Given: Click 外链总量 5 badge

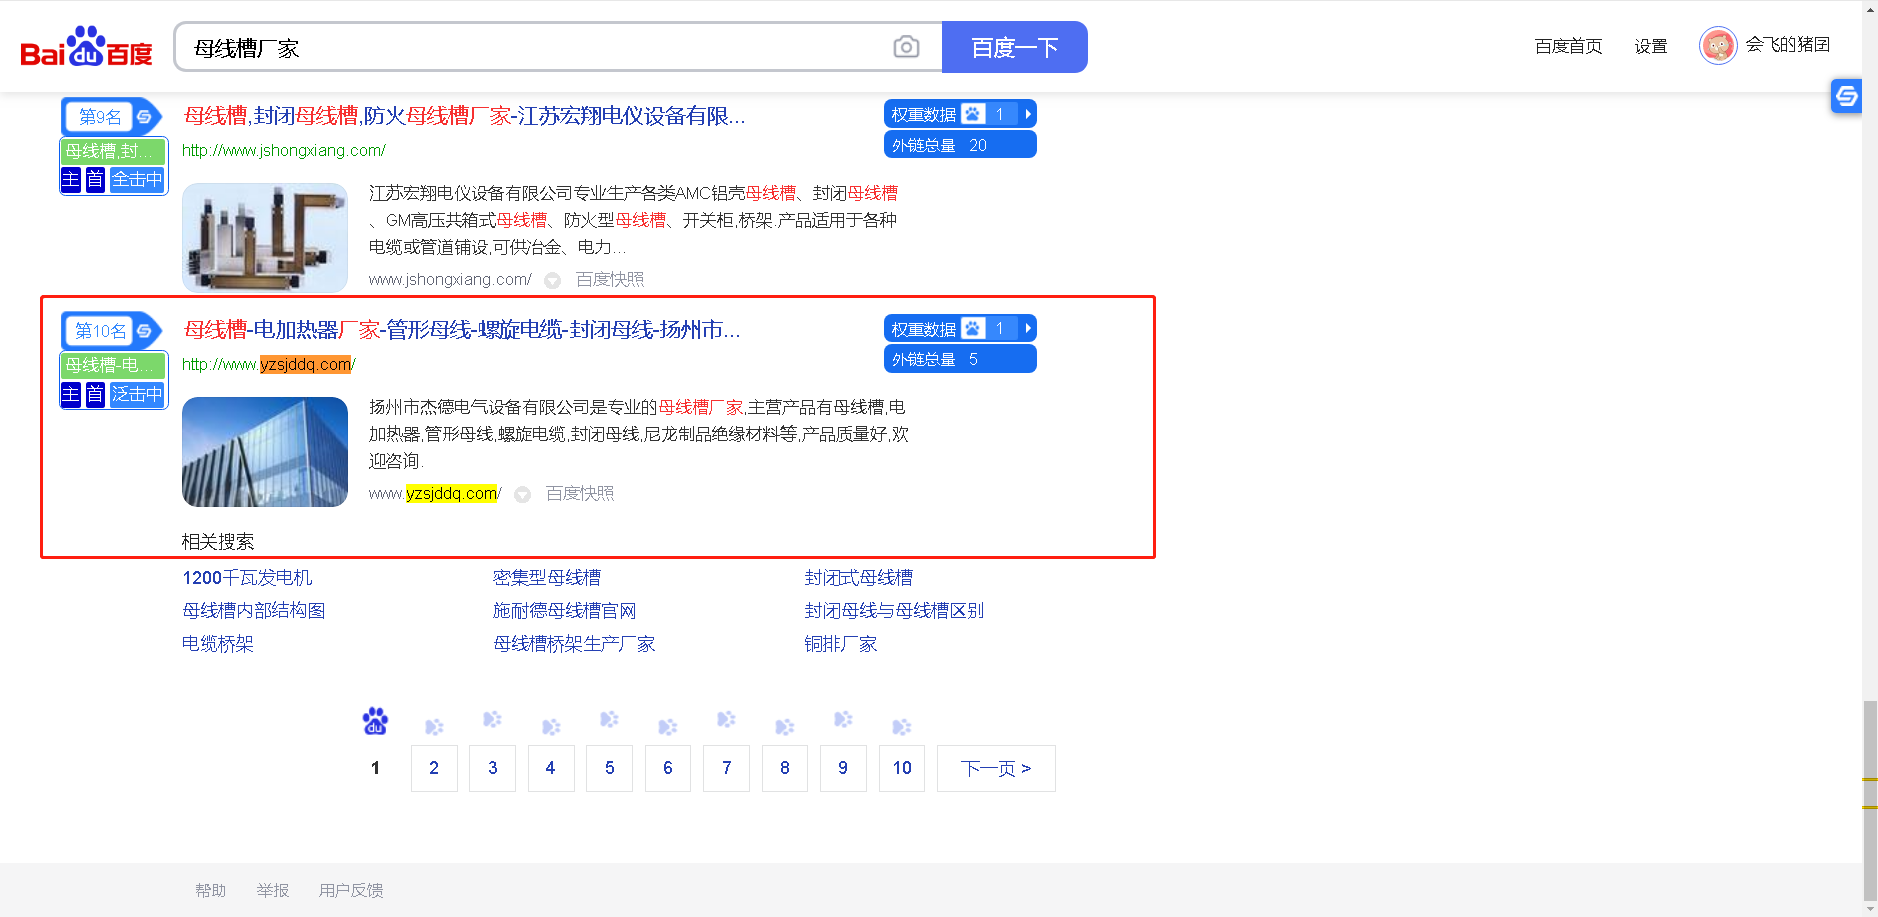Looking at the screenshot, I should point(960,359).
